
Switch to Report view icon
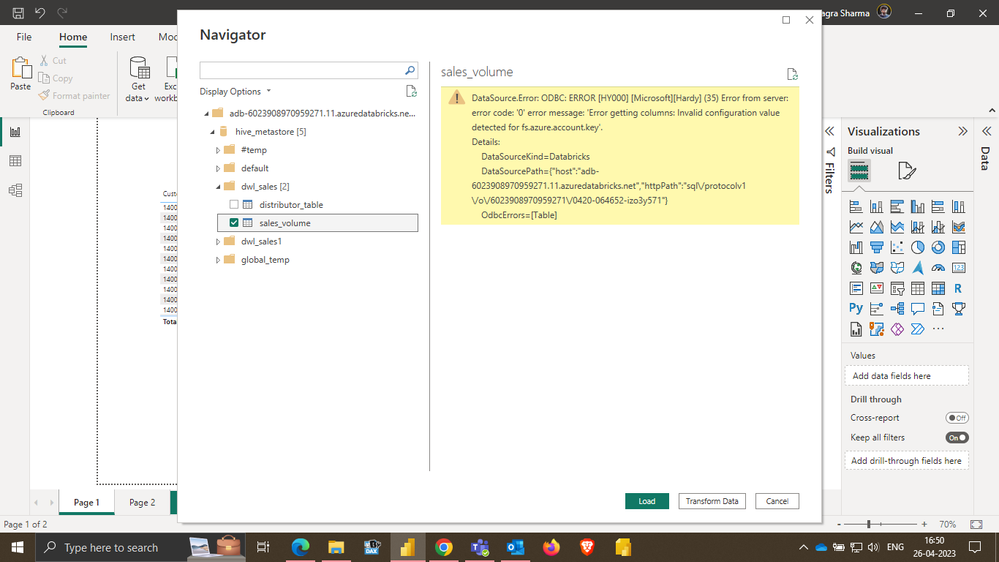[15, 132]
